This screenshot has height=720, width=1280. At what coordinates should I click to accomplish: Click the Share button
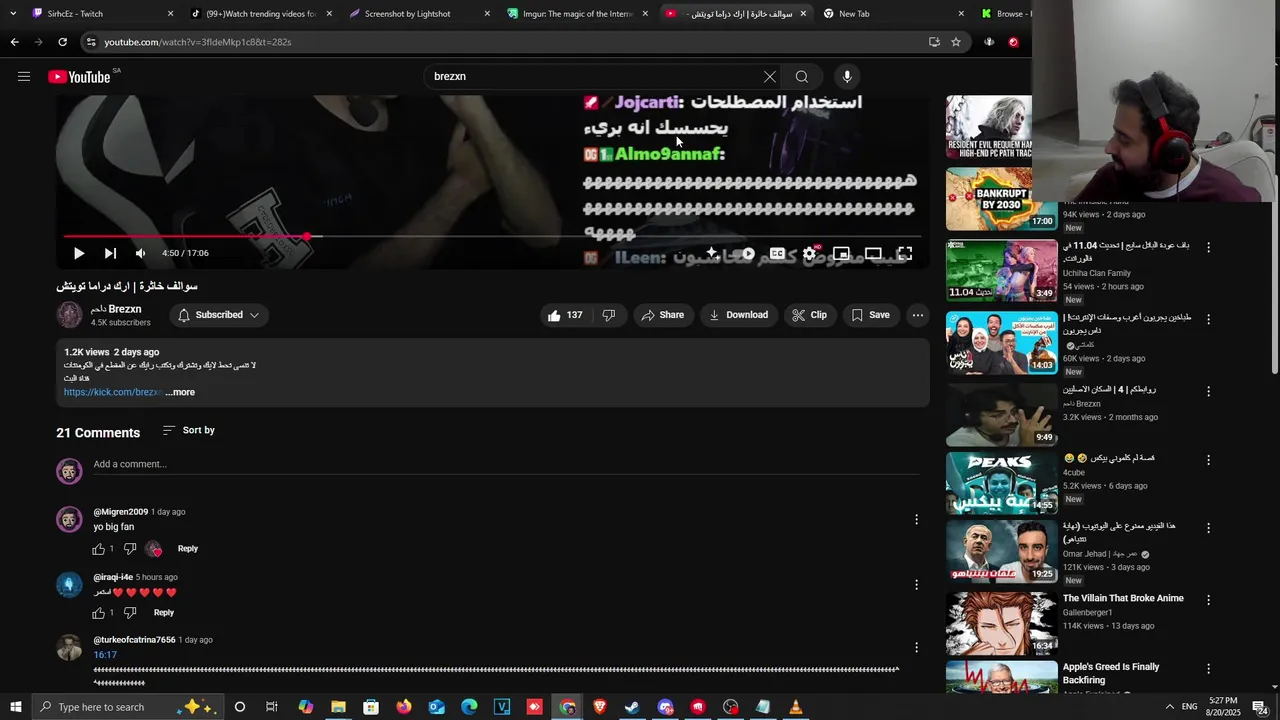coord(663,315)
